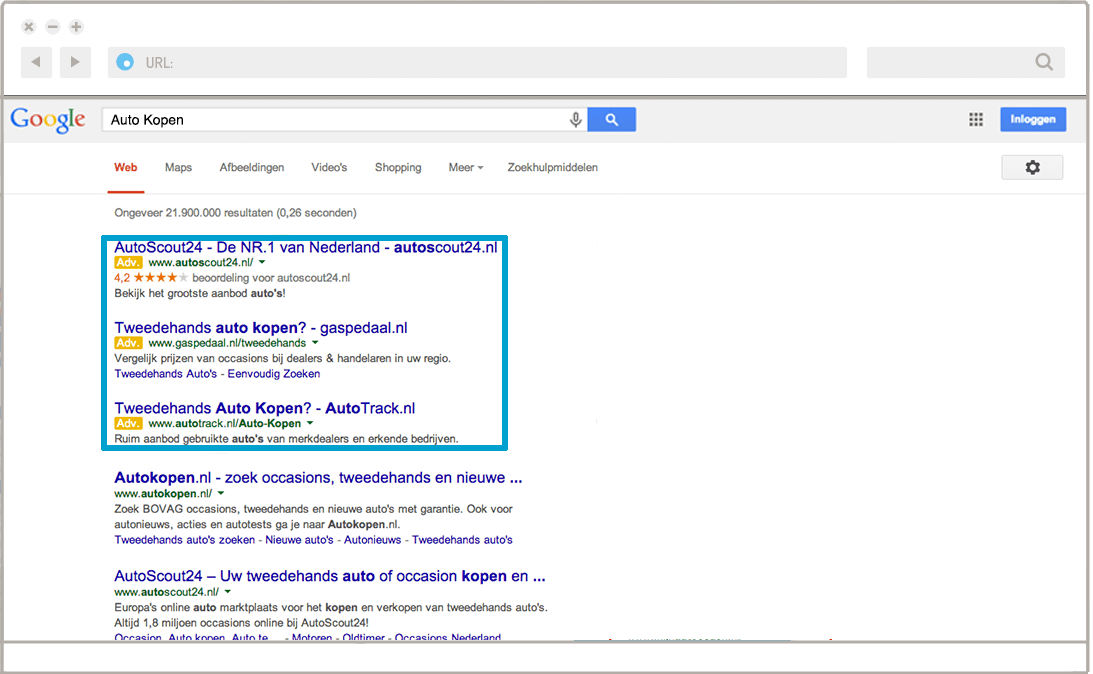Open the Google apps grid icon
Viewport: 1093px width, 674px height.
tap(976, 120)
